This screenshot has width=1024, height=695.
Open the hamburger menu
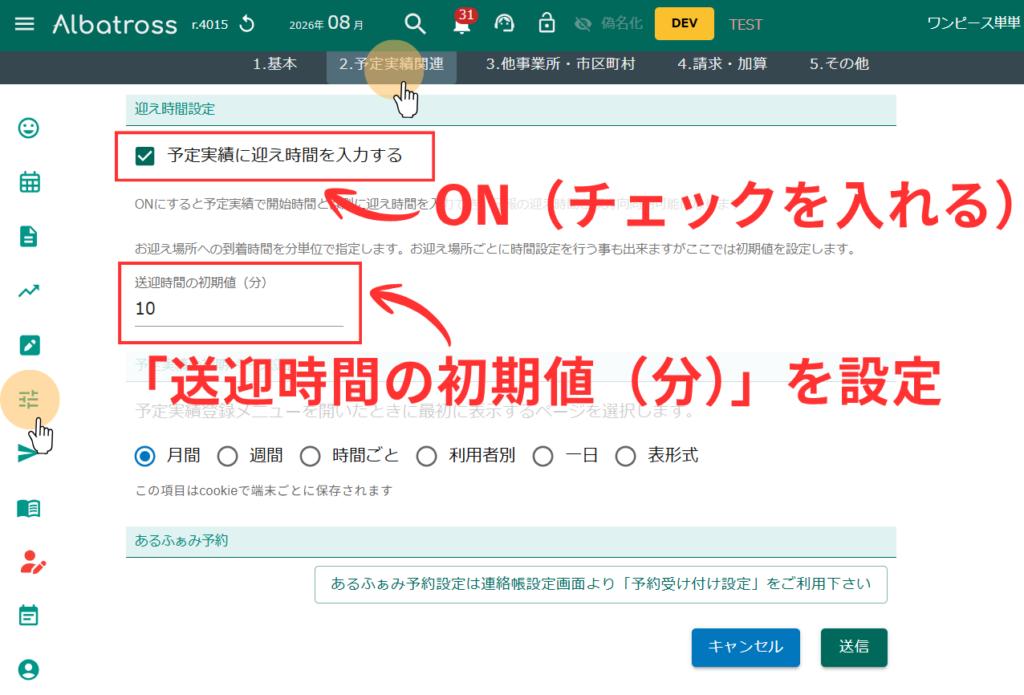click(25, 24)
